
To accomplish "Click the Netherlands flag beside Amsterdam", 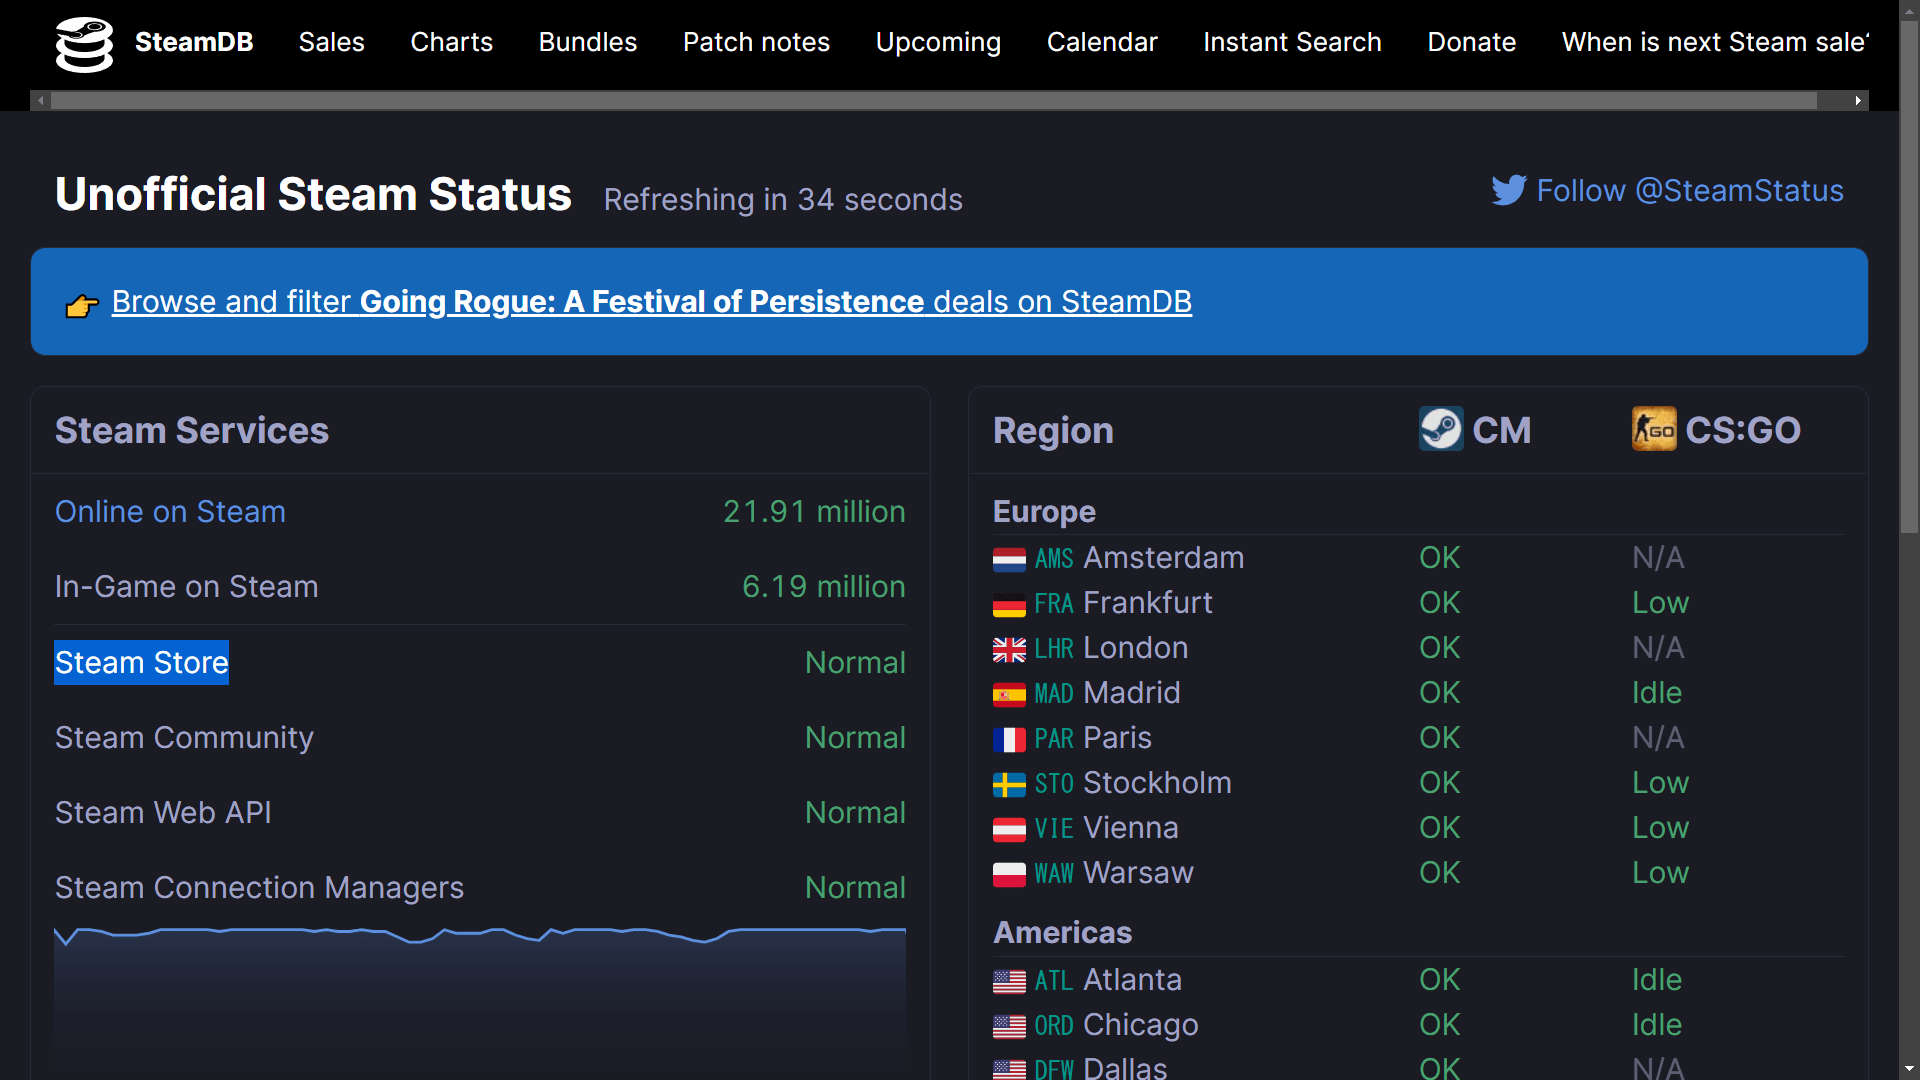I will (1009, 560).
